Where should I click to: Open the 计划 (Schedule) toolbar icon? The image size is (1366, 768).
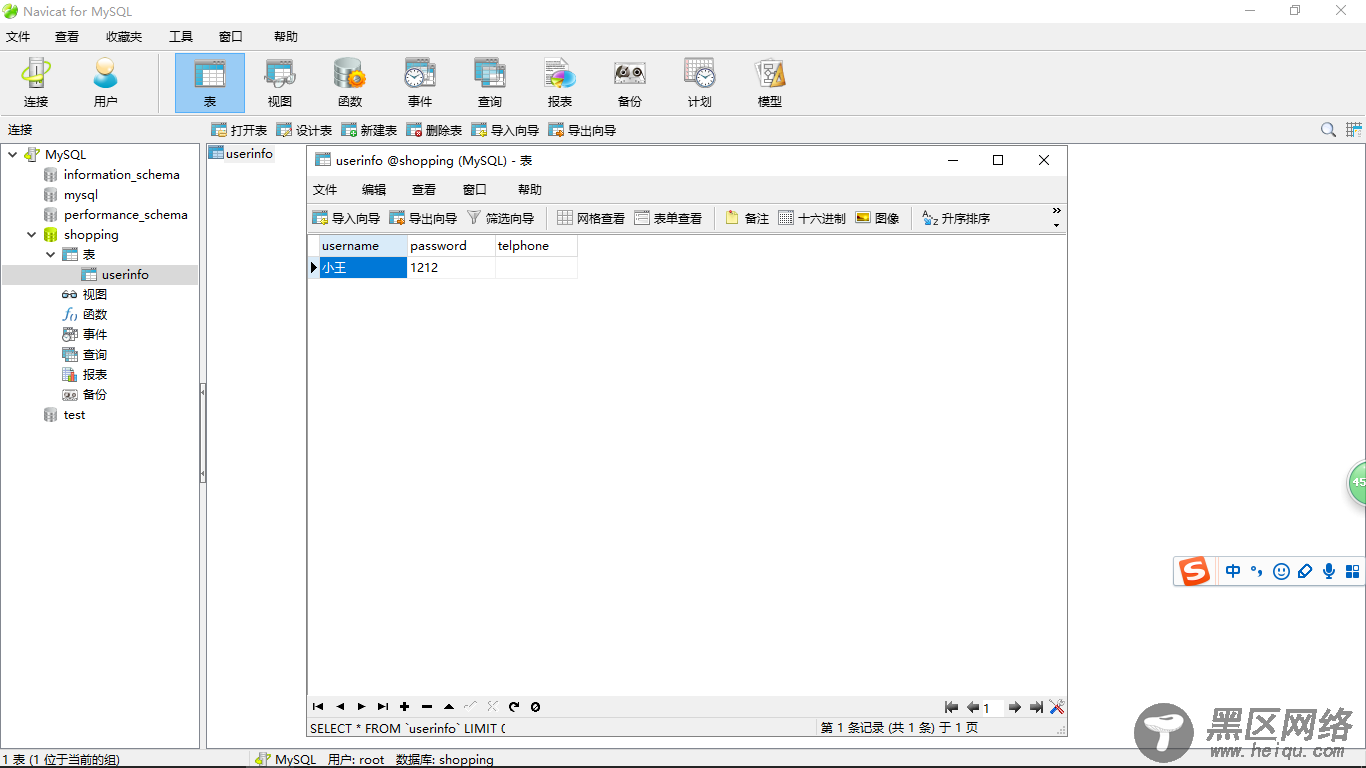[x=700, y=83]
